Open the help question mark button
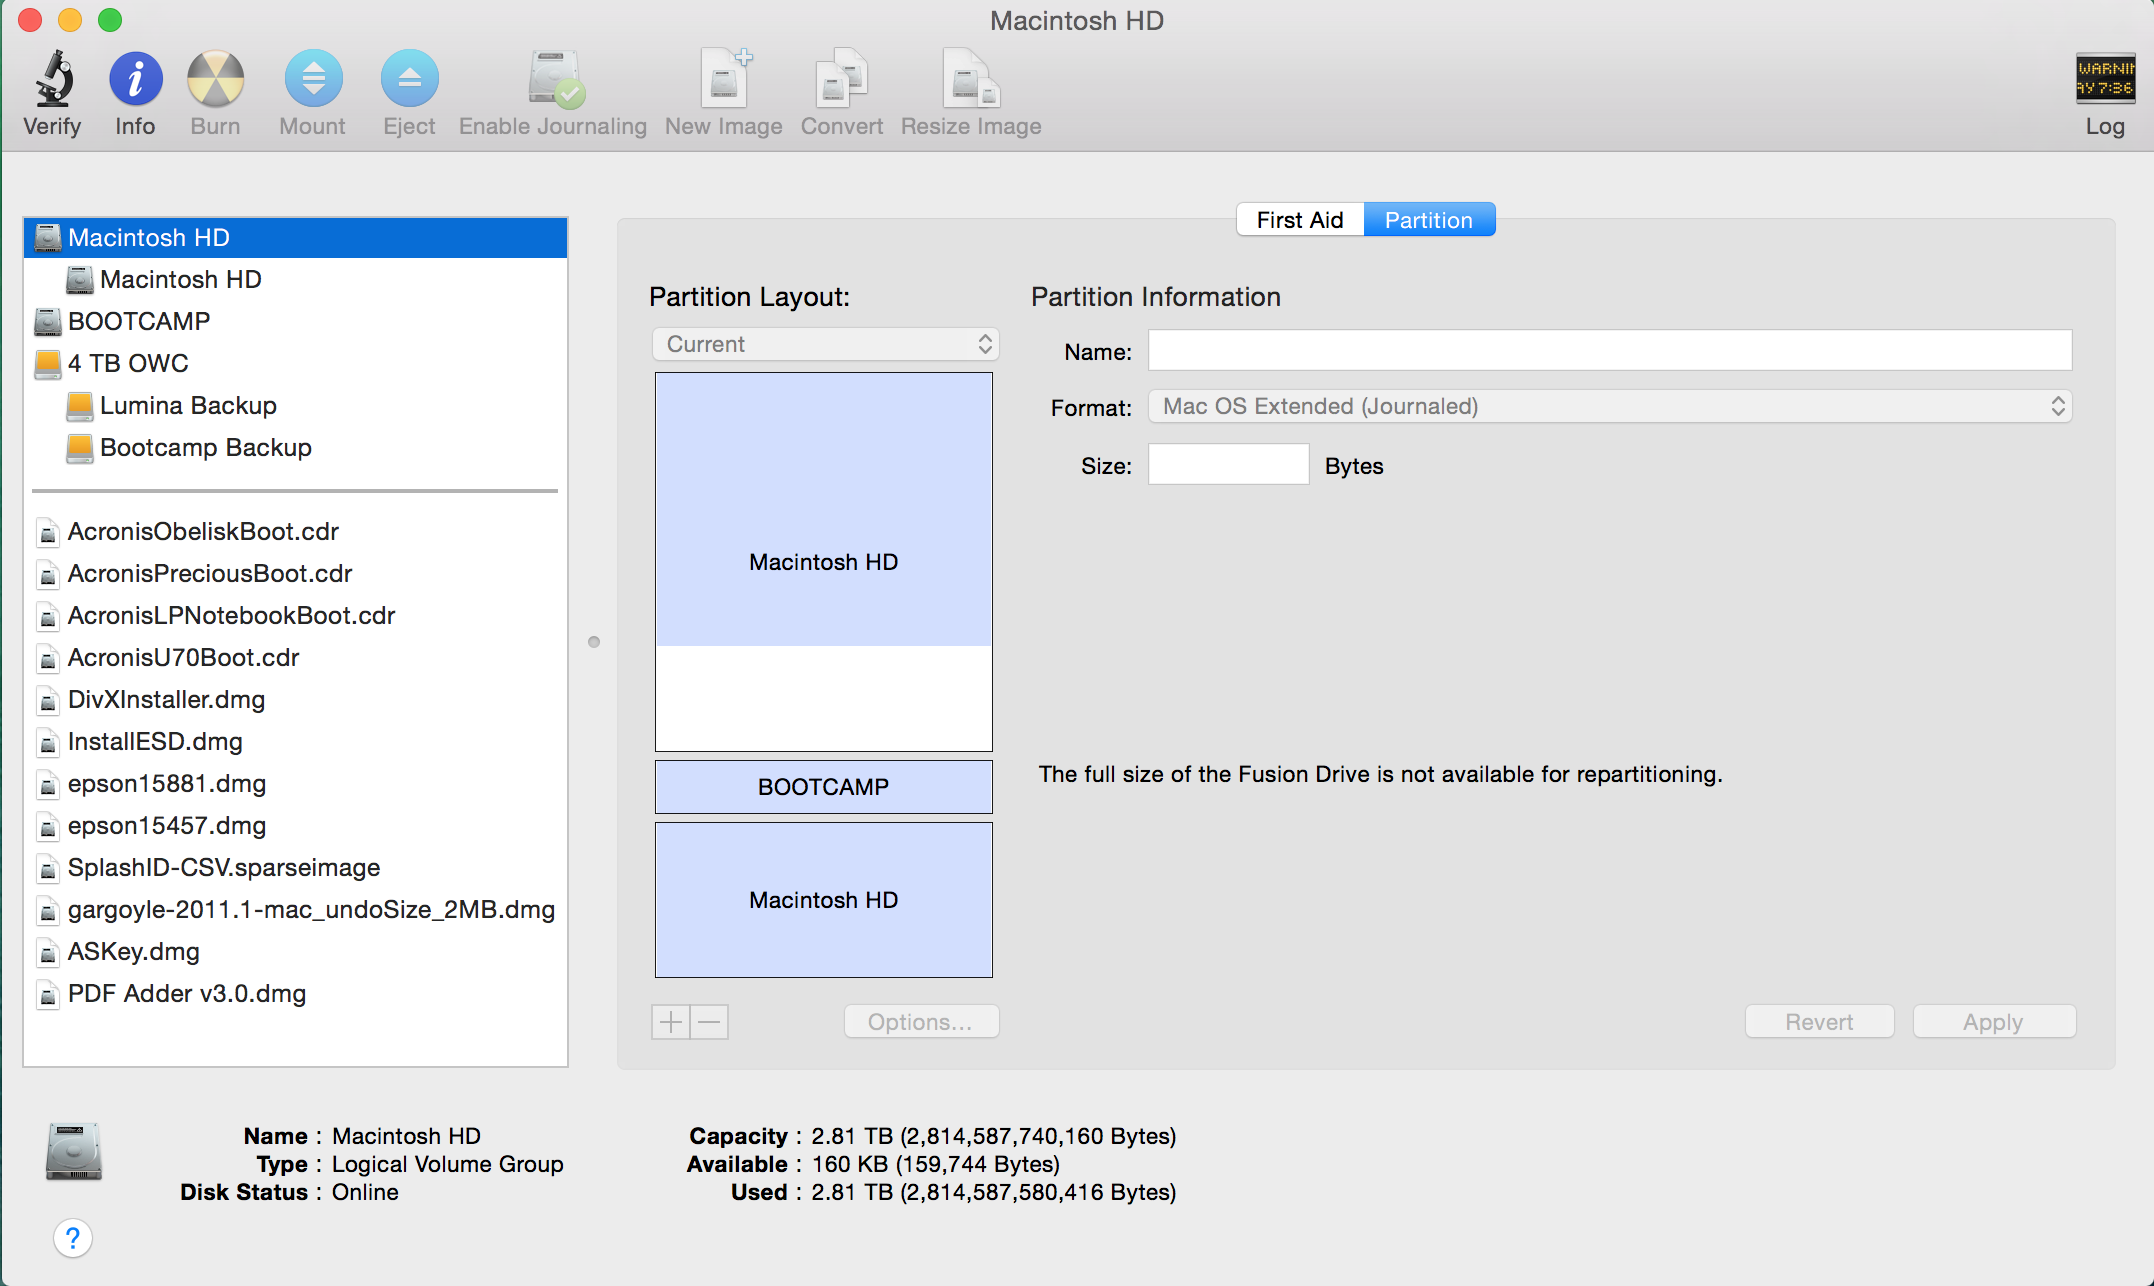The height and width of the screenshot is (1286, 2154). [73, 1238]
